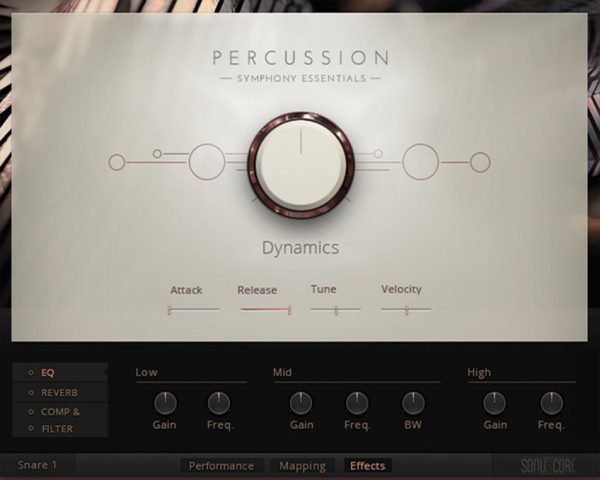Click the Low Freq. knob
Viewport: 600px width, 480px height.
(219, 403)
